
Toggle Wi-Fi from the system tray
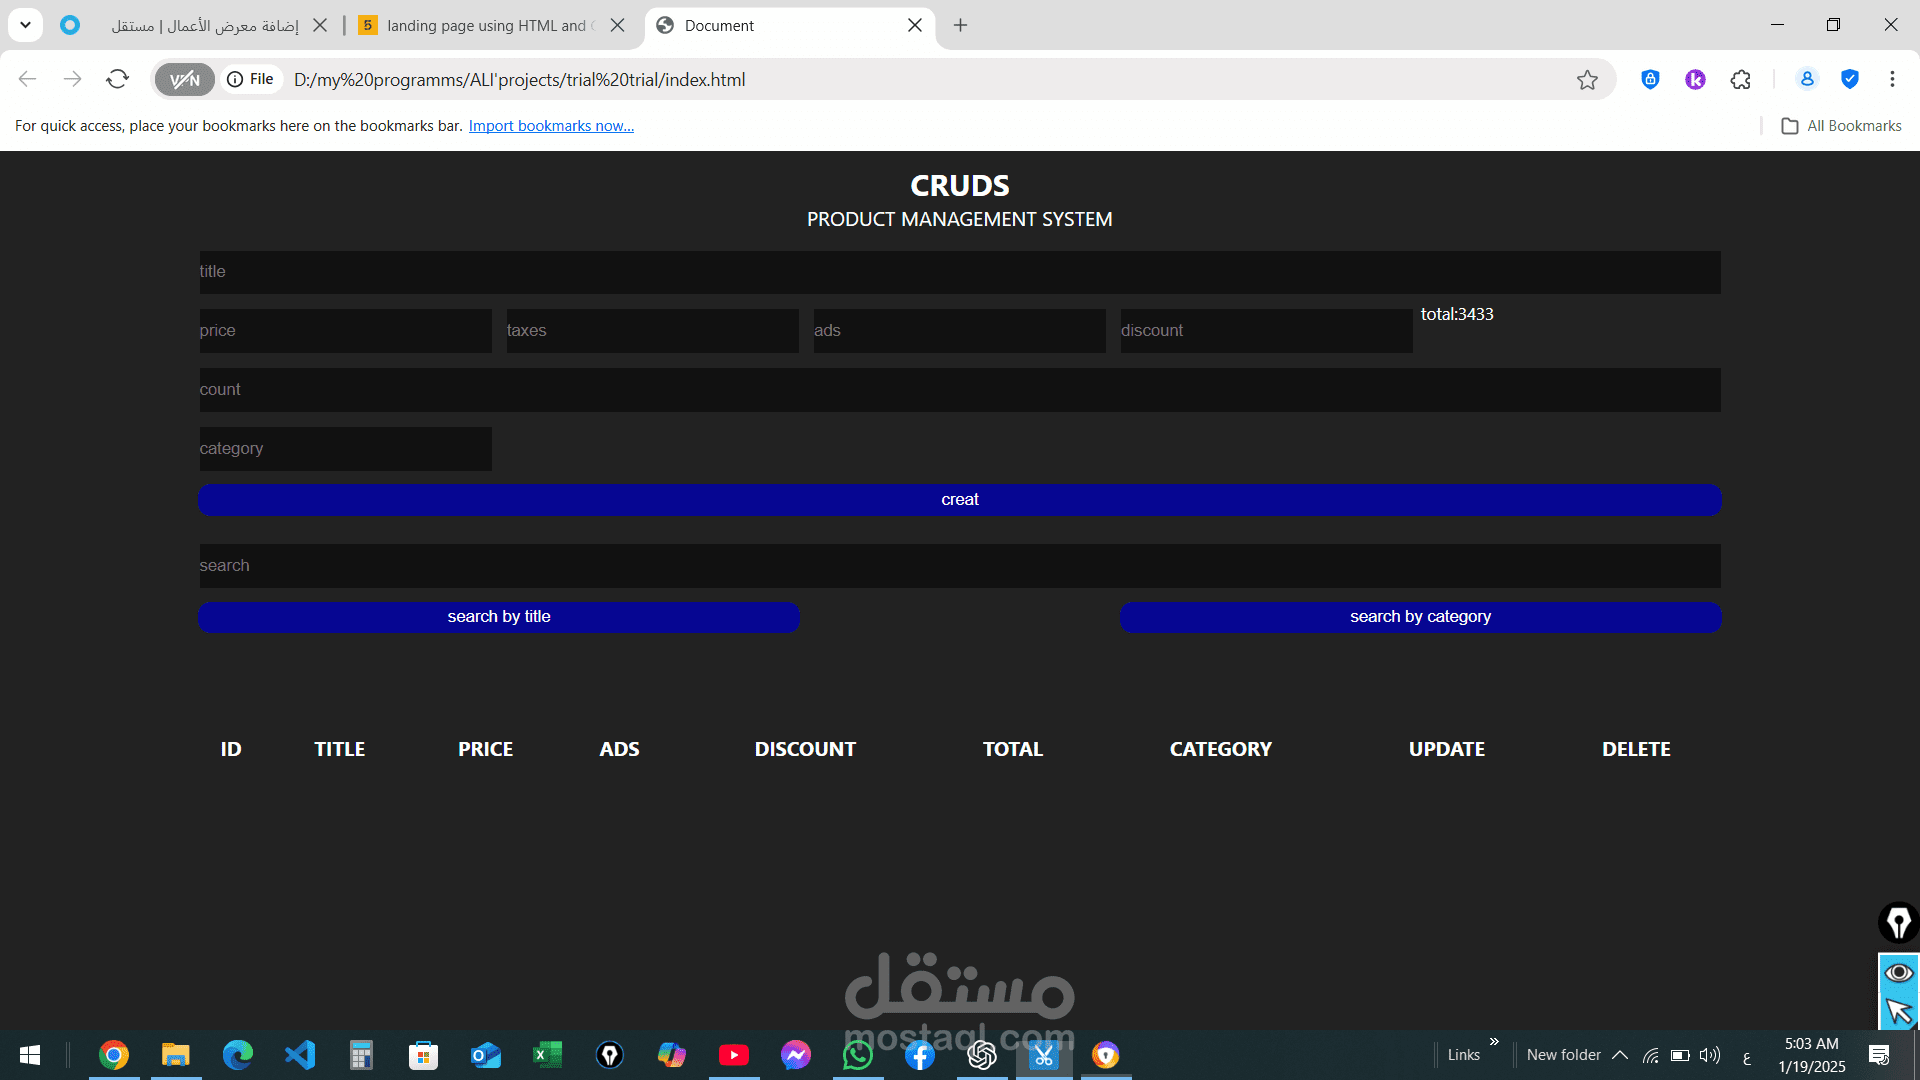tap(1650, 1055)
